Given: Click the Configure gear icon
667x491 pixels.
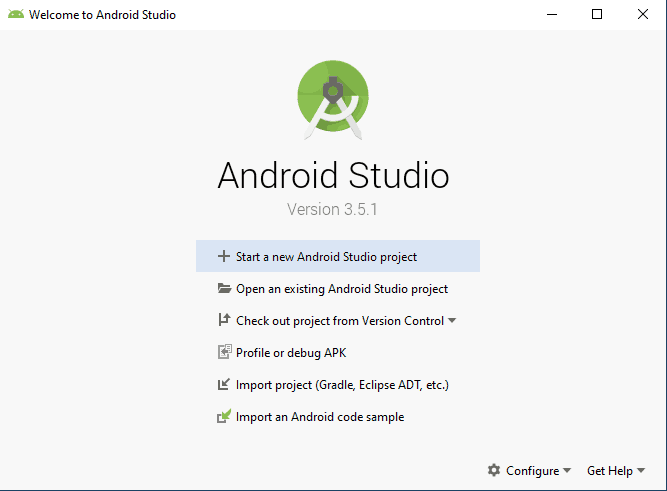Looking at the screenshot, I should click(x=494, y=470).
